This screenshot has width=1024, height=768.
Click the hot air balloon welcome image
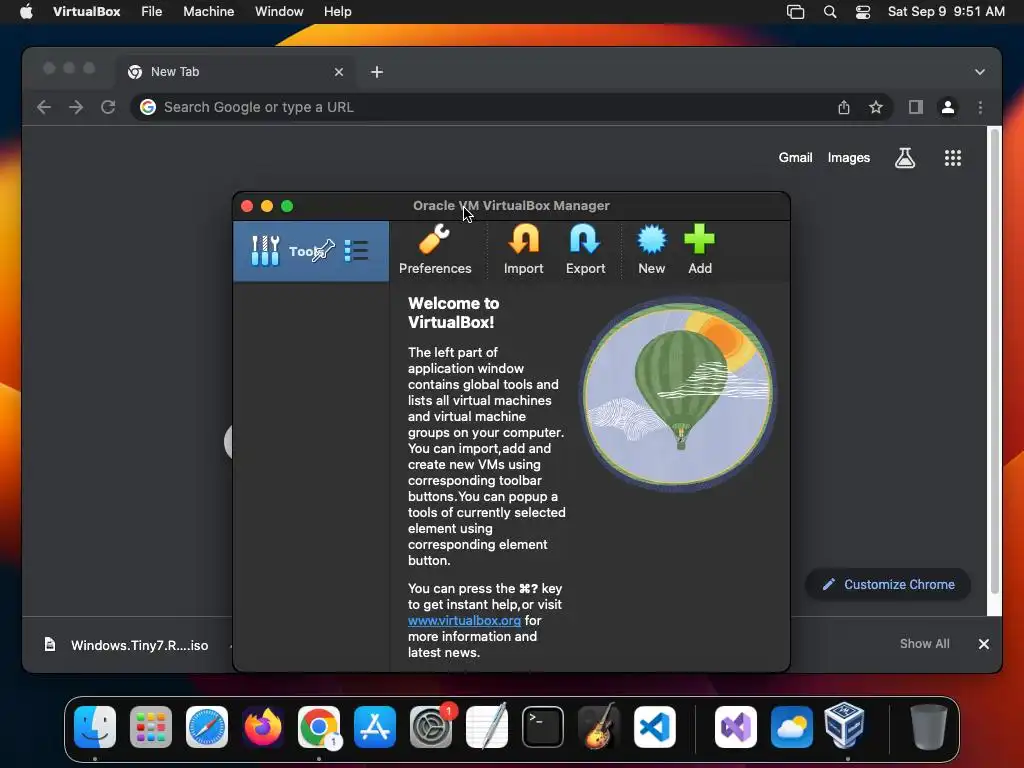[679, 394]
